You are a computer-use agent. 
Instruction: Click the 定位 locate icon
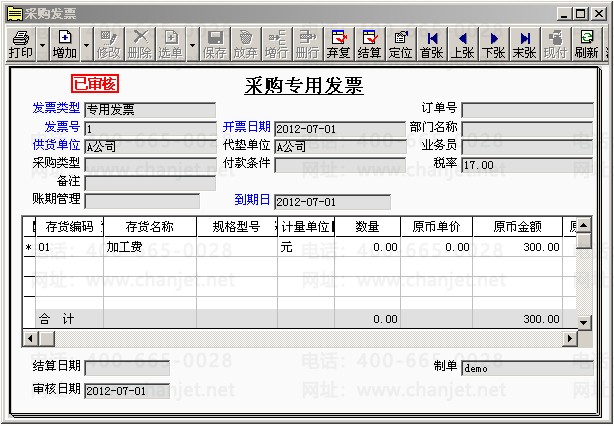tap(400, 44)
